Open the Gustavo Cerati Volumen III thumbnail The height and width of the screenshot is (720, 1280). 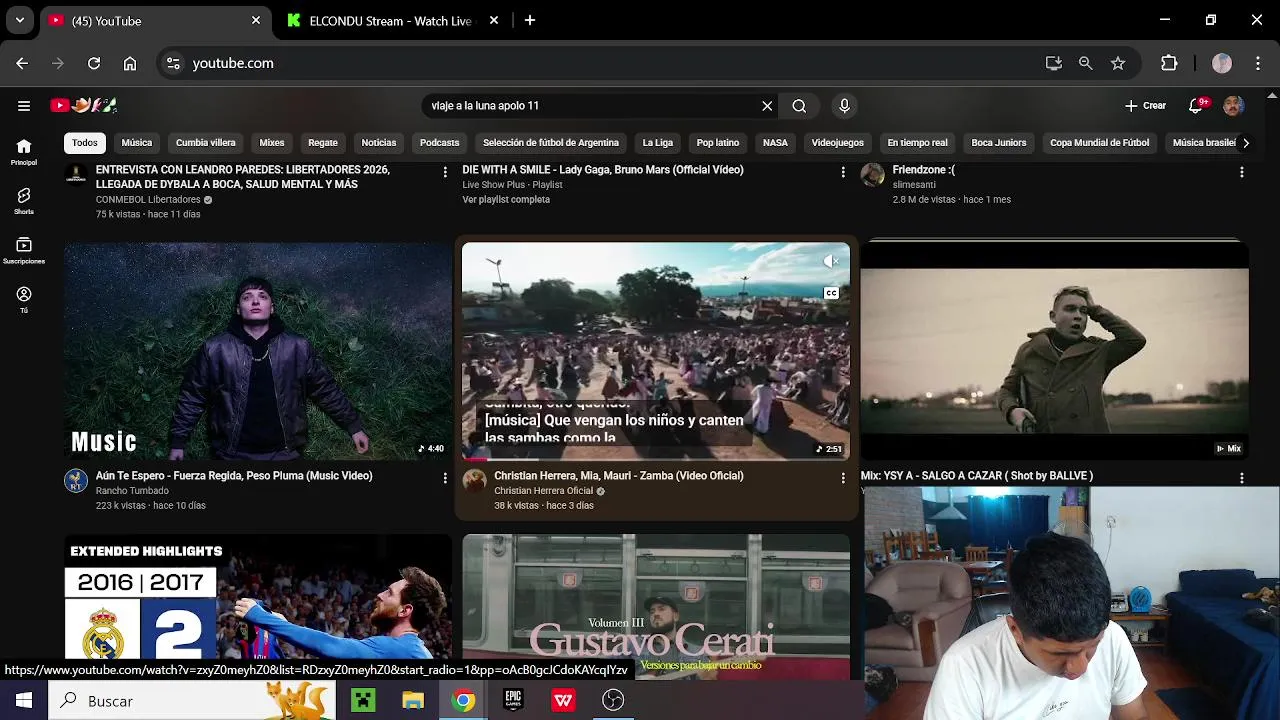pos(656,607)
